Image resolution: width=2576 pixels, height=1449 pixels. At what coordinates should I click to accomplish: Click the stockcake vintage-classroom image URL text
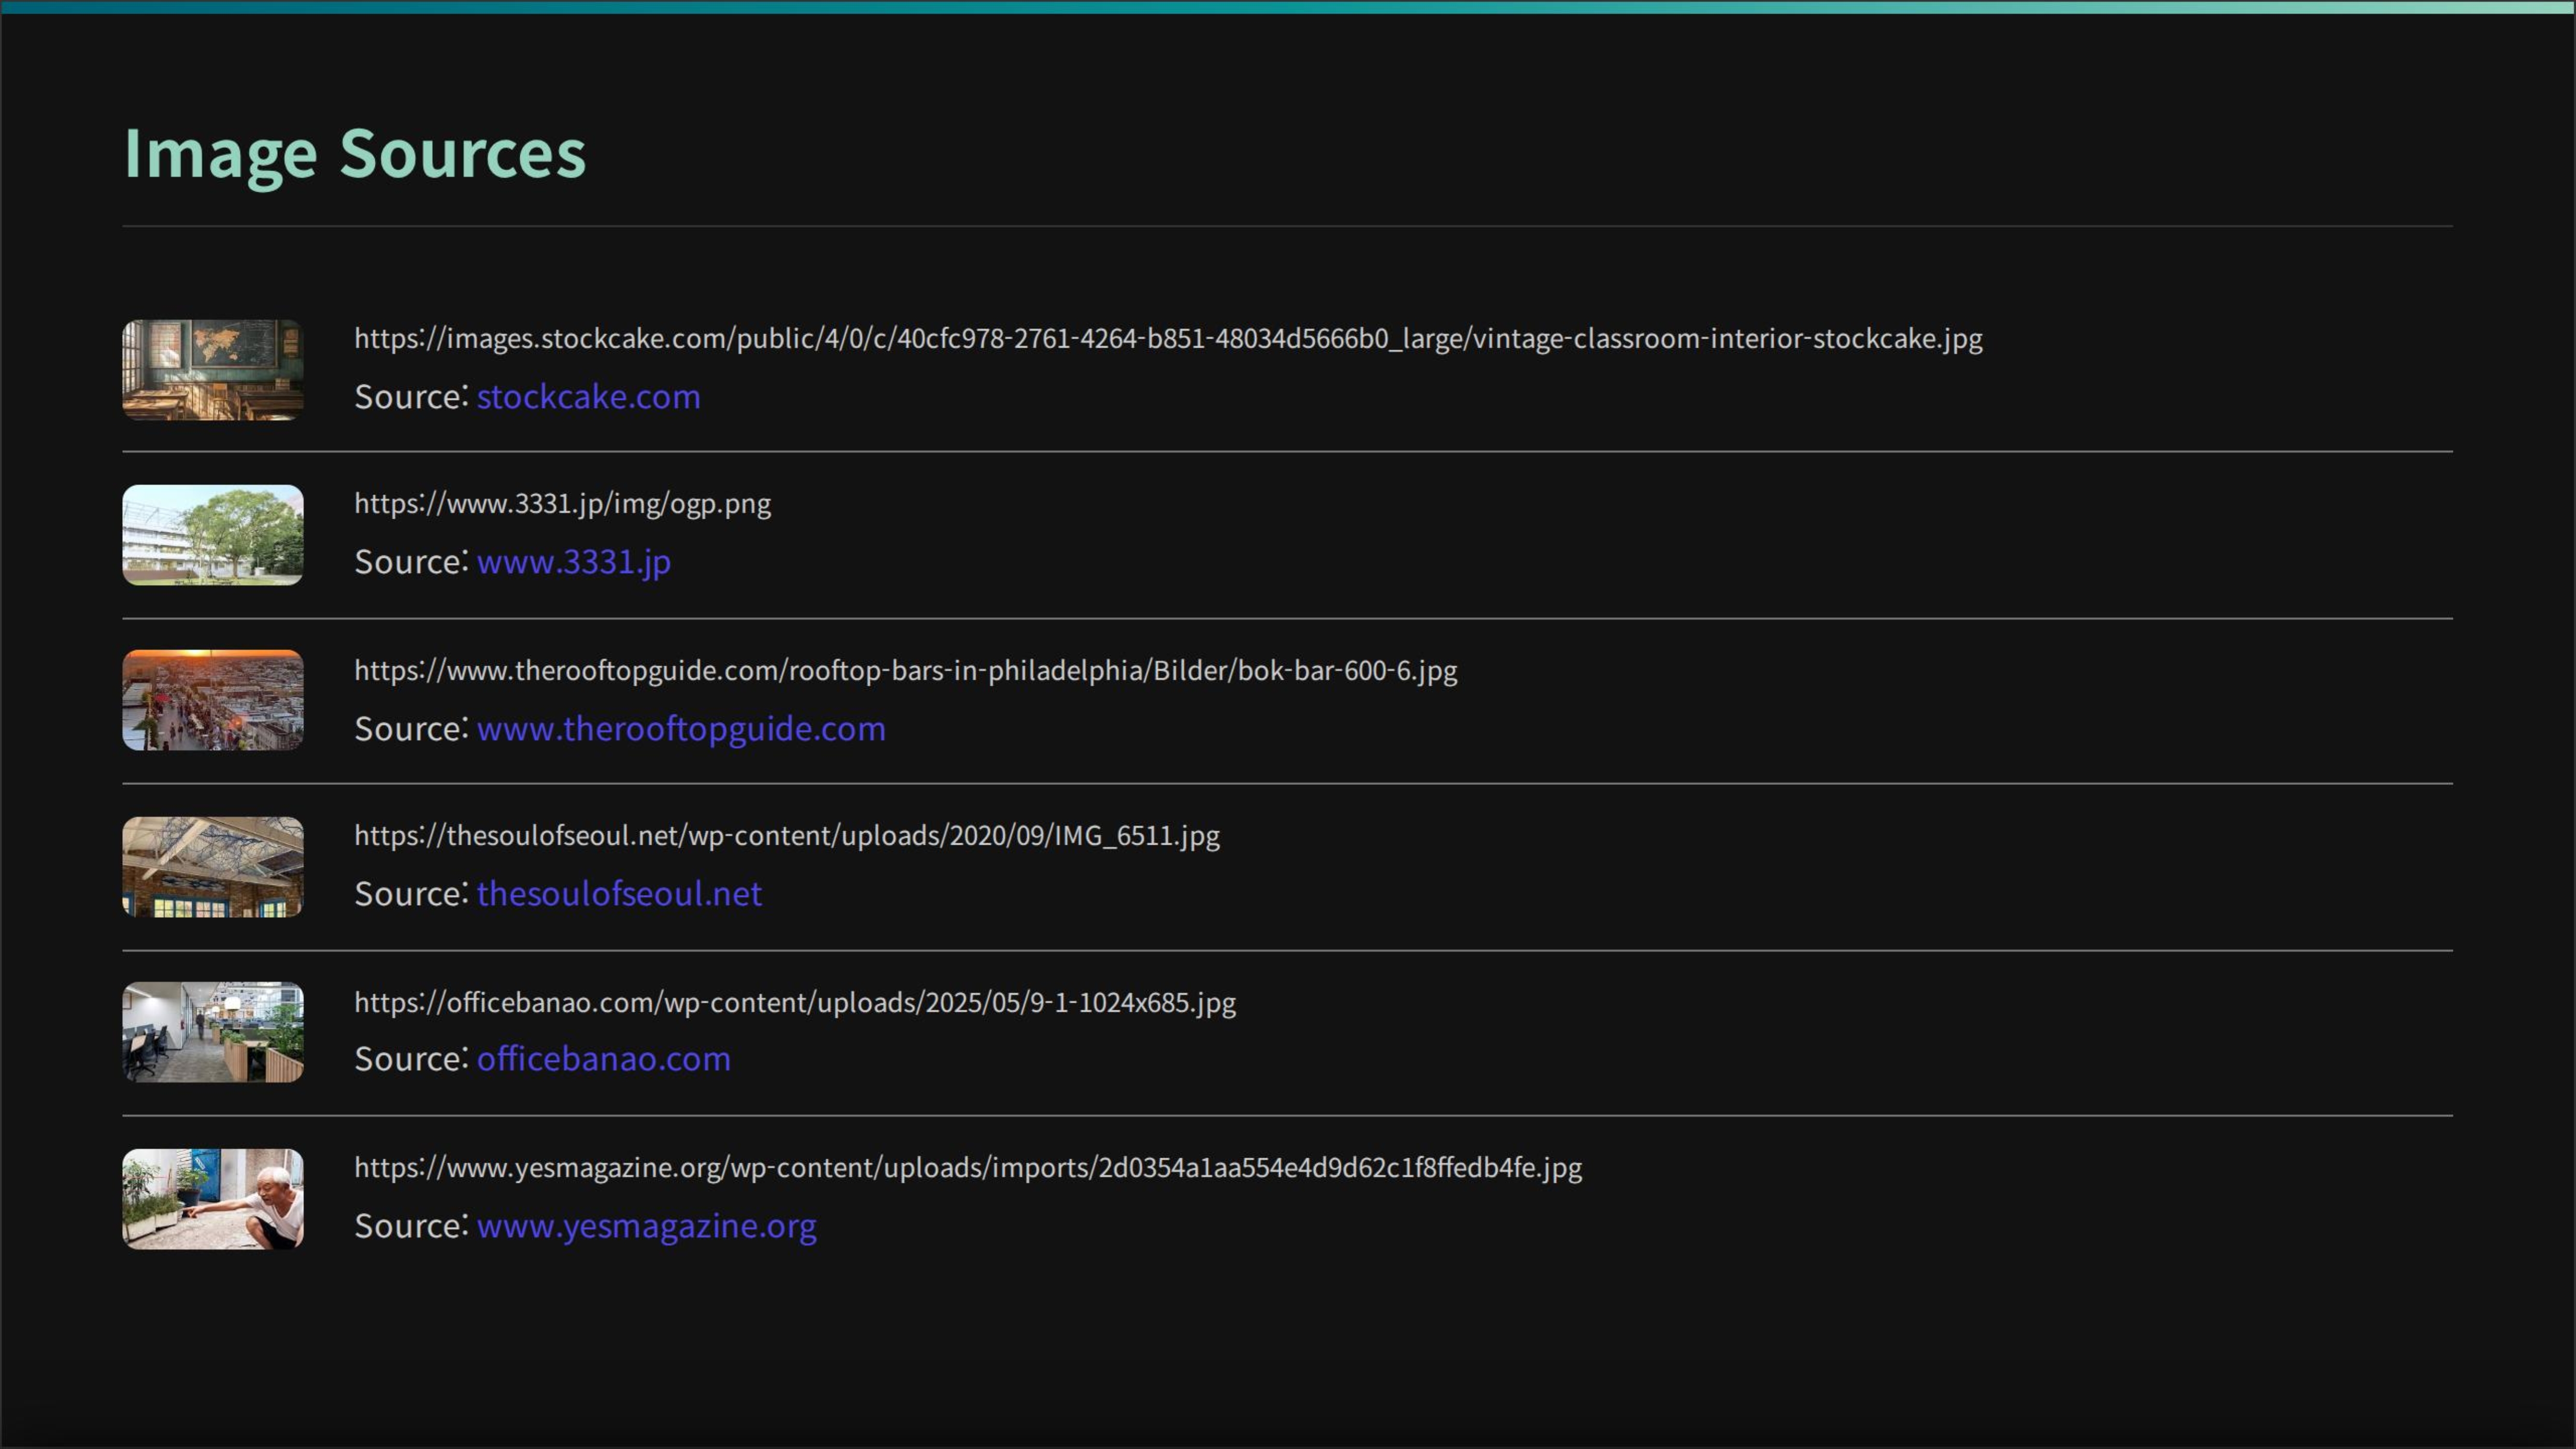click(x=1167, y=339)
